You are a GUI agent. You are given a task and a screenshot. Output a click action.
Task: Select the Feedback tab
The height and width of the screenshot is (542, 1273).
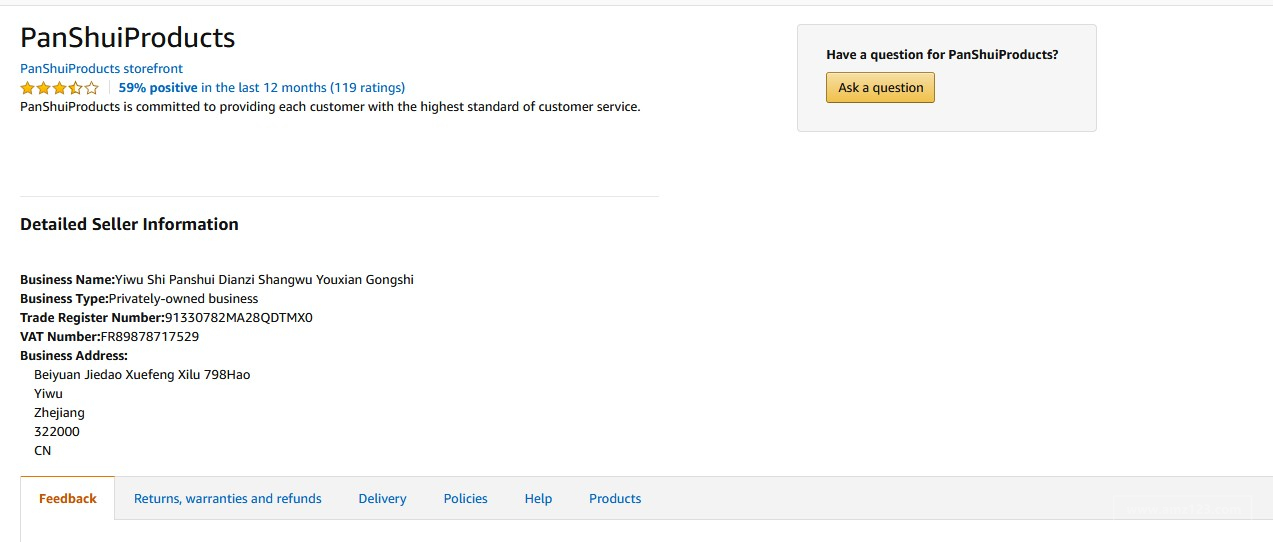68,499
